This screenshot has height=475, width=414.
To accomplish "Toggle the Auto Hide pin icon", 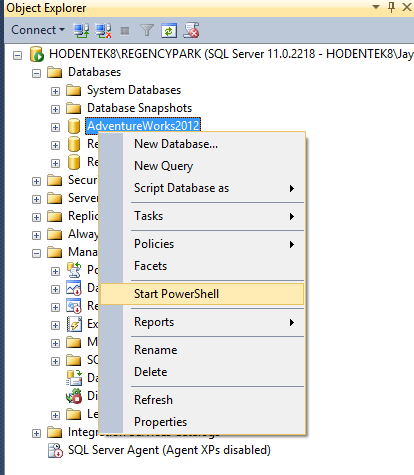I will pyautogui.click(x=392, y=7).
